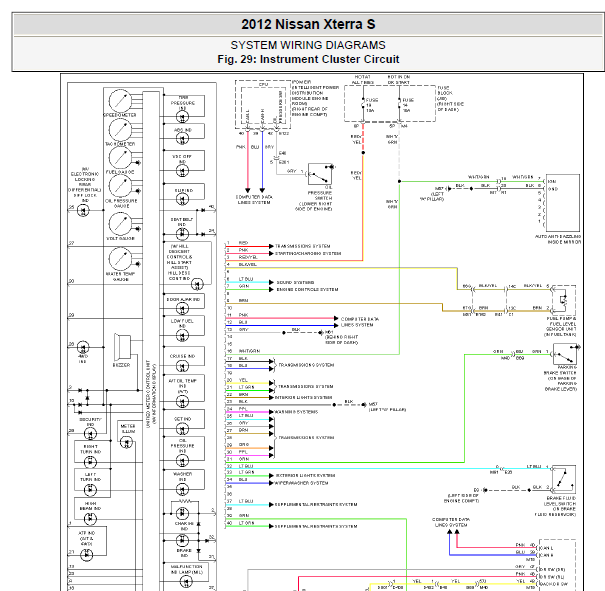Screen dimensions: 605x591
Task: Click the buzzer symbol
Action: click(x=122, y=348)
